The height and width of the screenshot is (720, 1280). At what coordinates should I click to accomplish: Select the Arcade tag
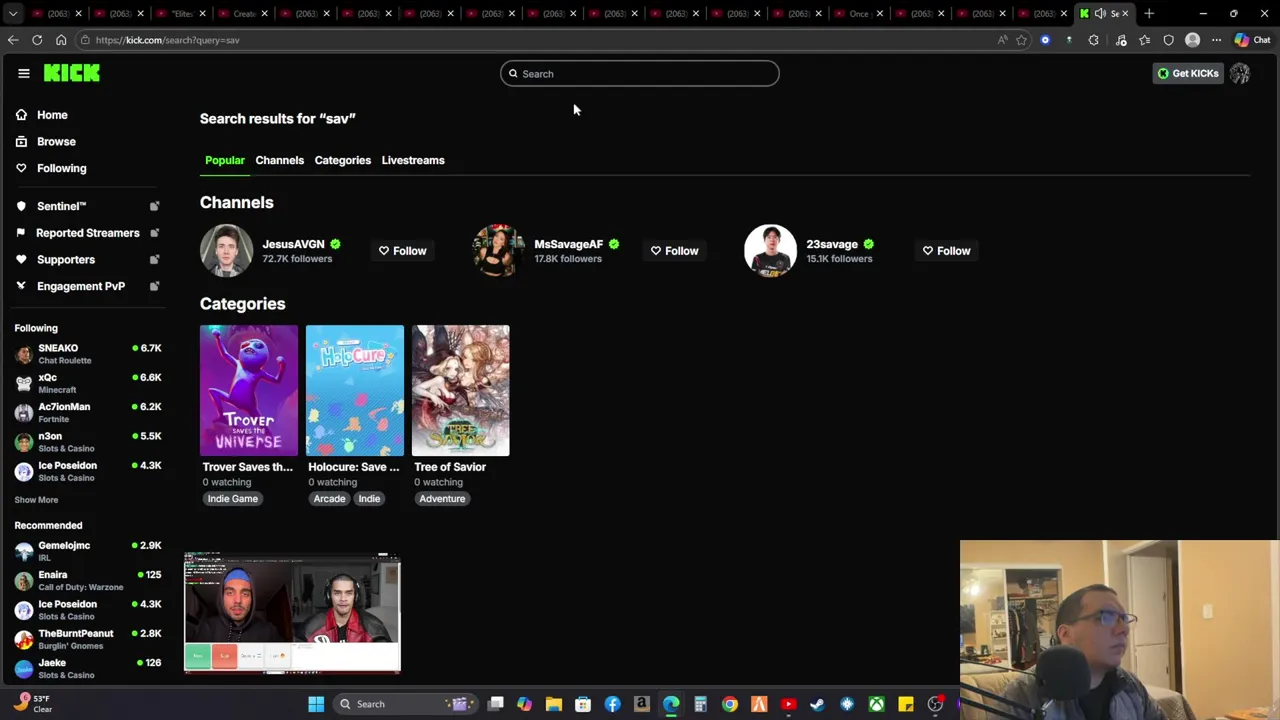(x=329, y=499)
